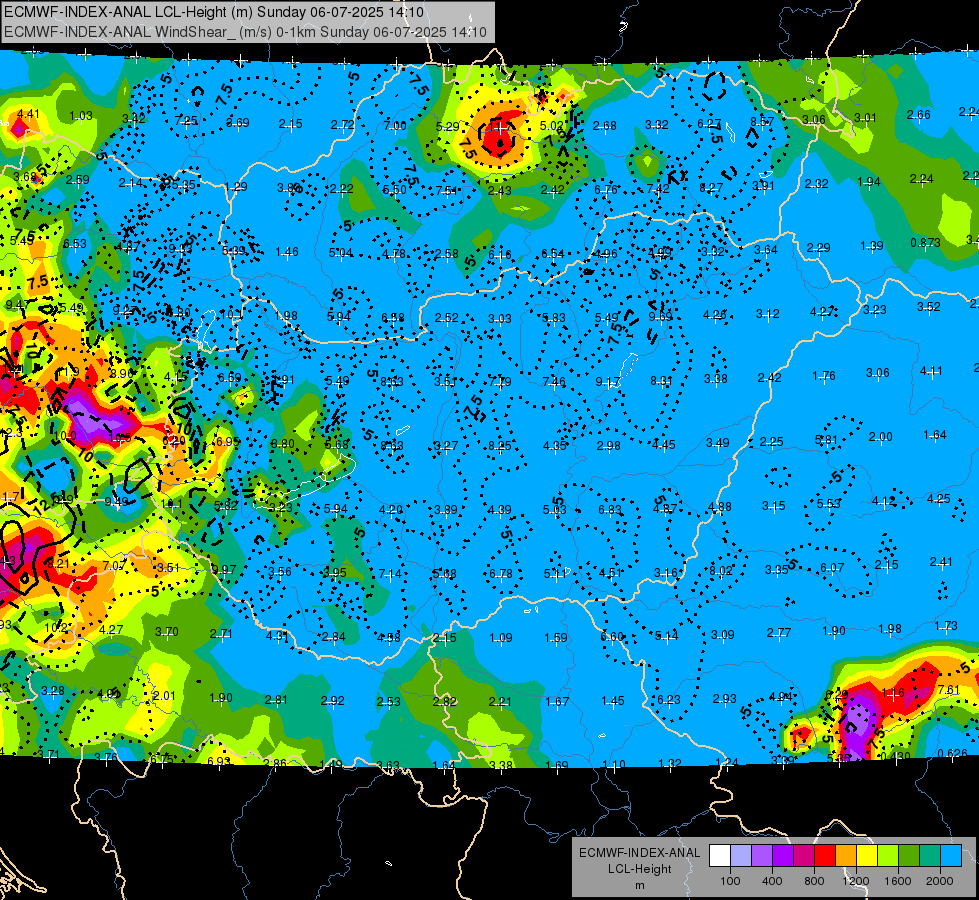Select grid value 4.41
979x900 pixels.
coord(28,114)
